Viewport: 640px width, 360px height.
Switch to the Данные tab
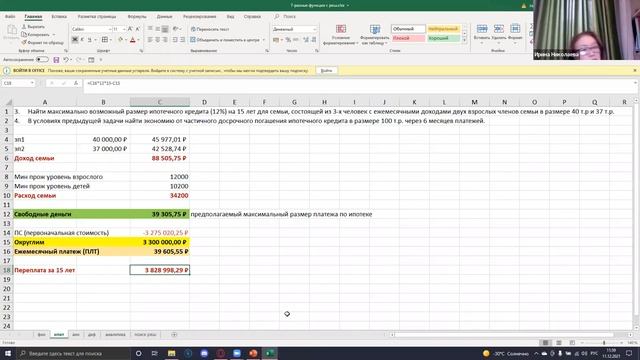pyautogui.click(x=164, y=17)
